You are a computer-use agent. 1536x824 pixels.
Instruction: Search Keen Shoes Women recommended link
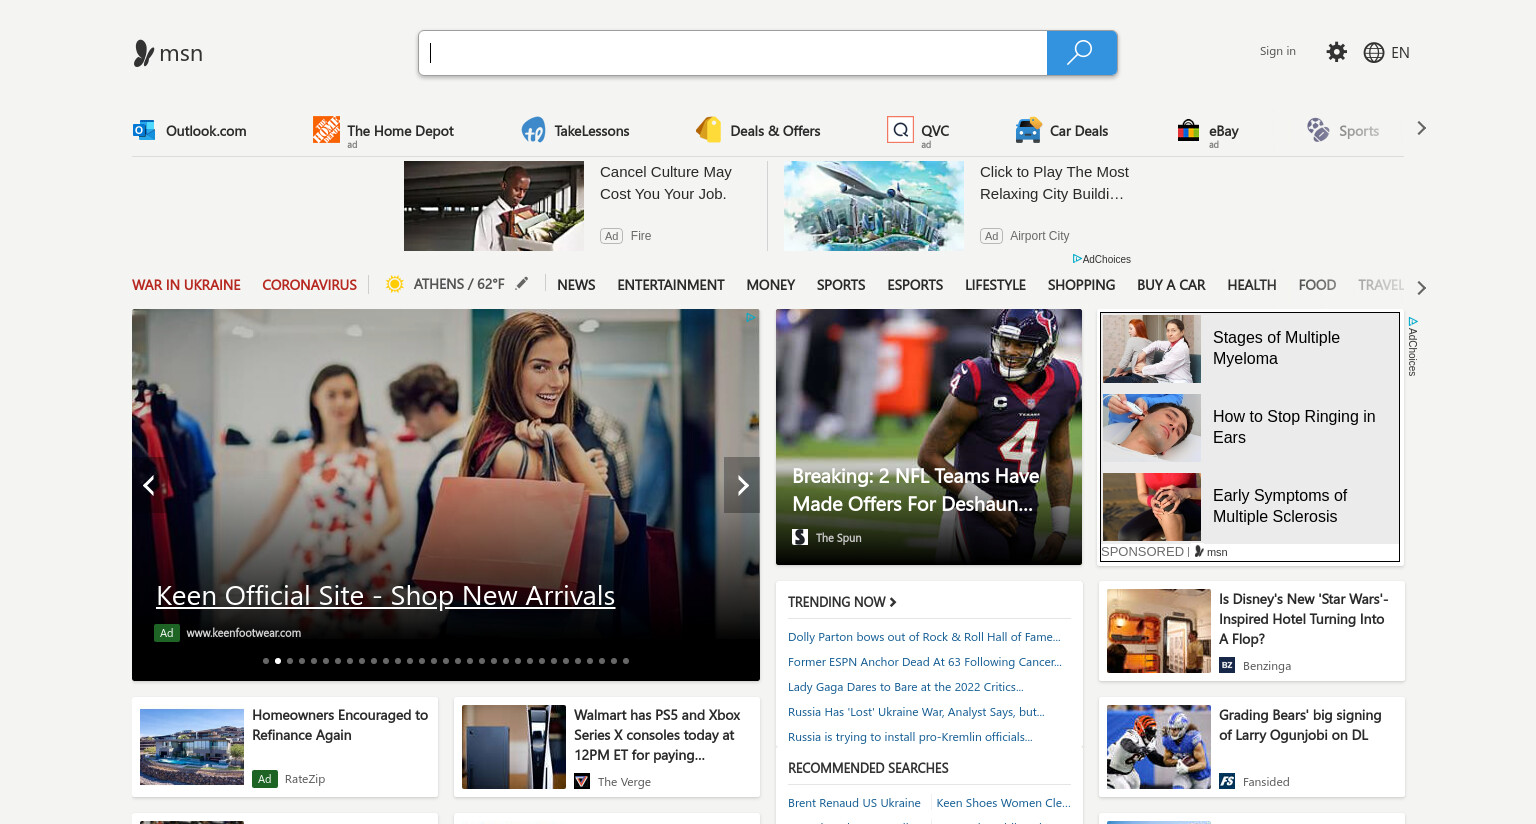(x=1003, y=803)
